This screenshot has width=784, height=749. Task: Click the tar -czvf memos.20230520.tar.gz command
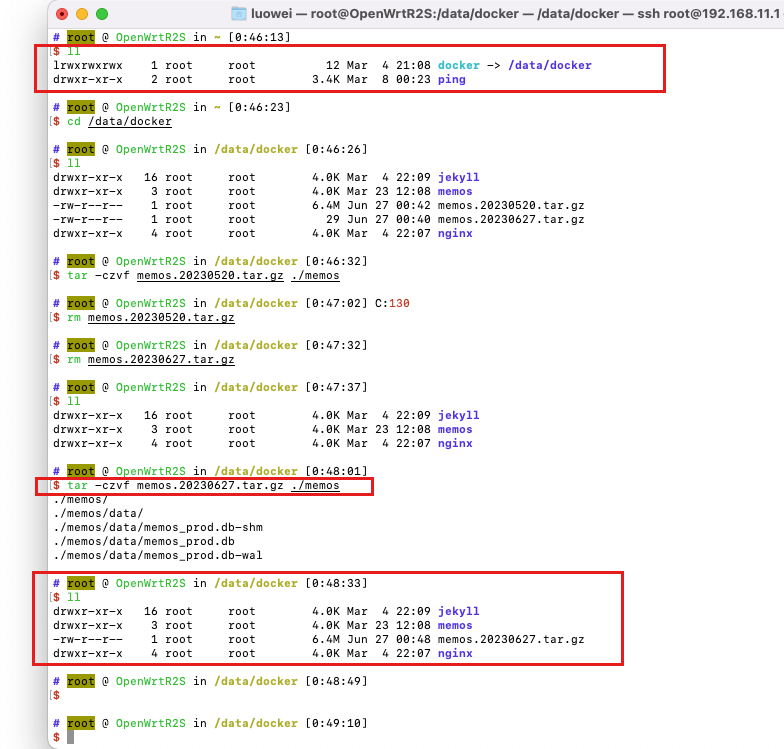pyautogui.click(x=203, y=275)
